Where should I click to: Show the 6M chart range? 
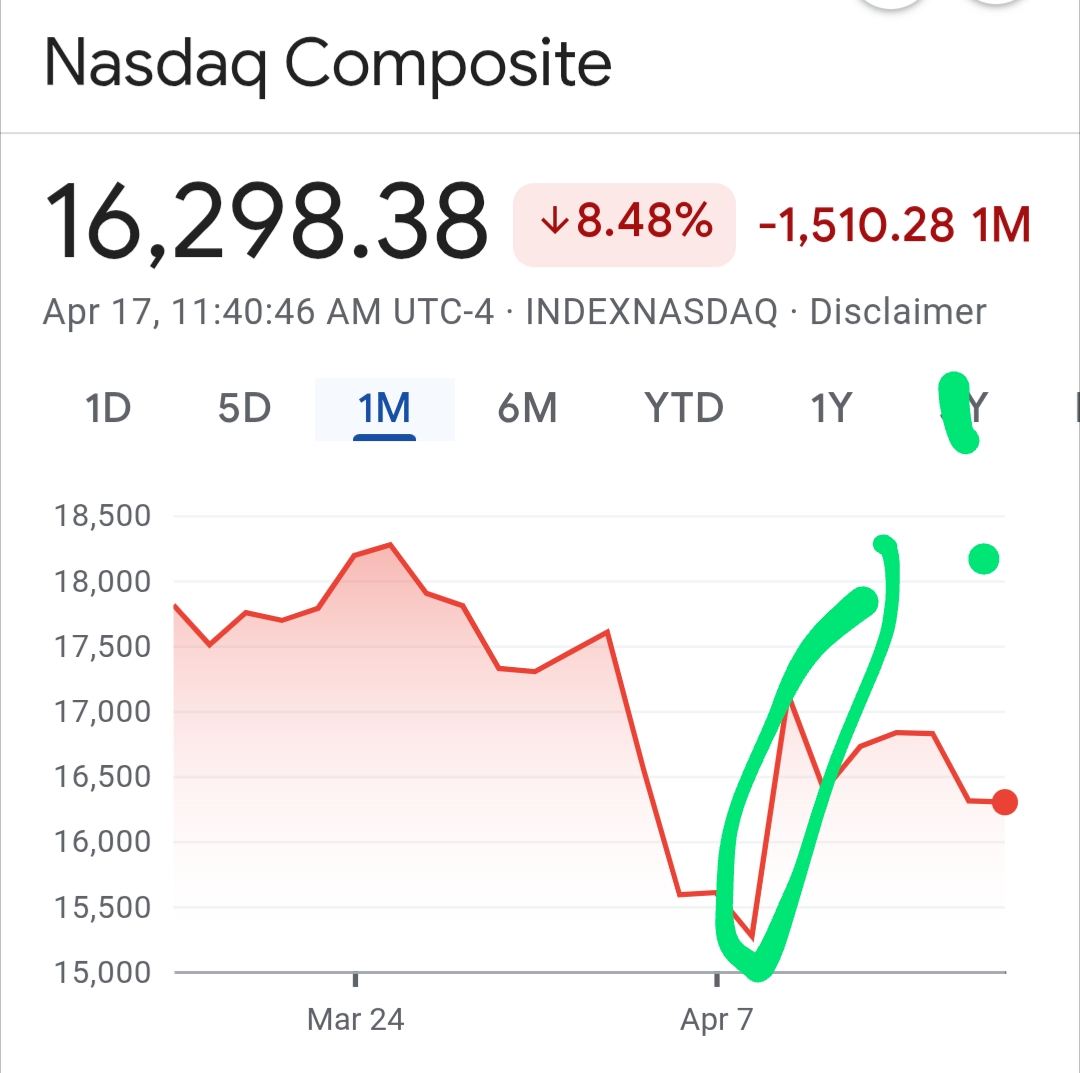527,408
